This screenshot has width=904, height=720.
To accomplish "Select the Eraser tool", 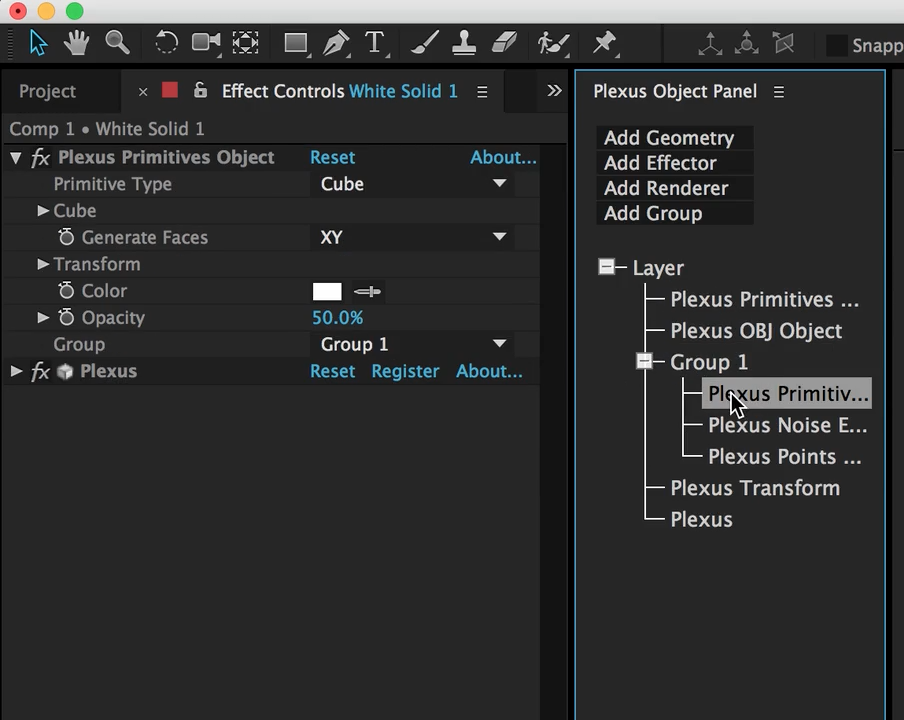I will [x=504, y=43].
